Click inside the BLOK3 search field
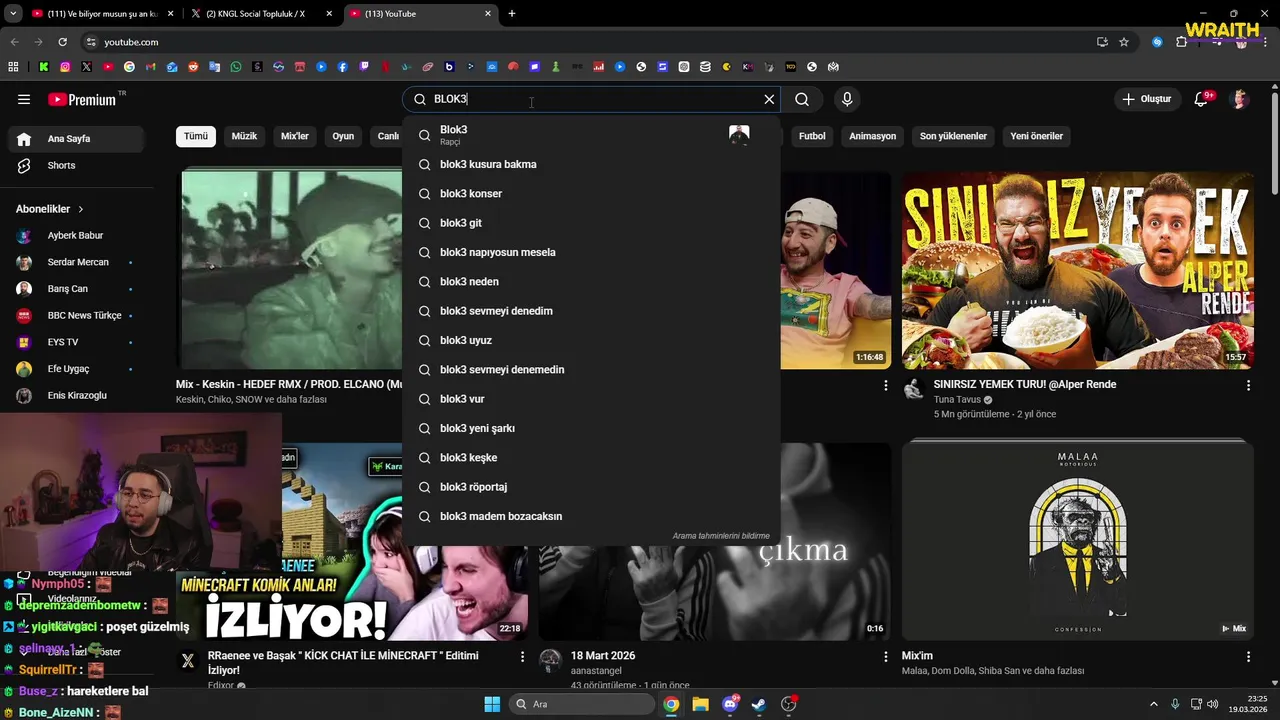 pyautogui.click(x=590, y=99)
